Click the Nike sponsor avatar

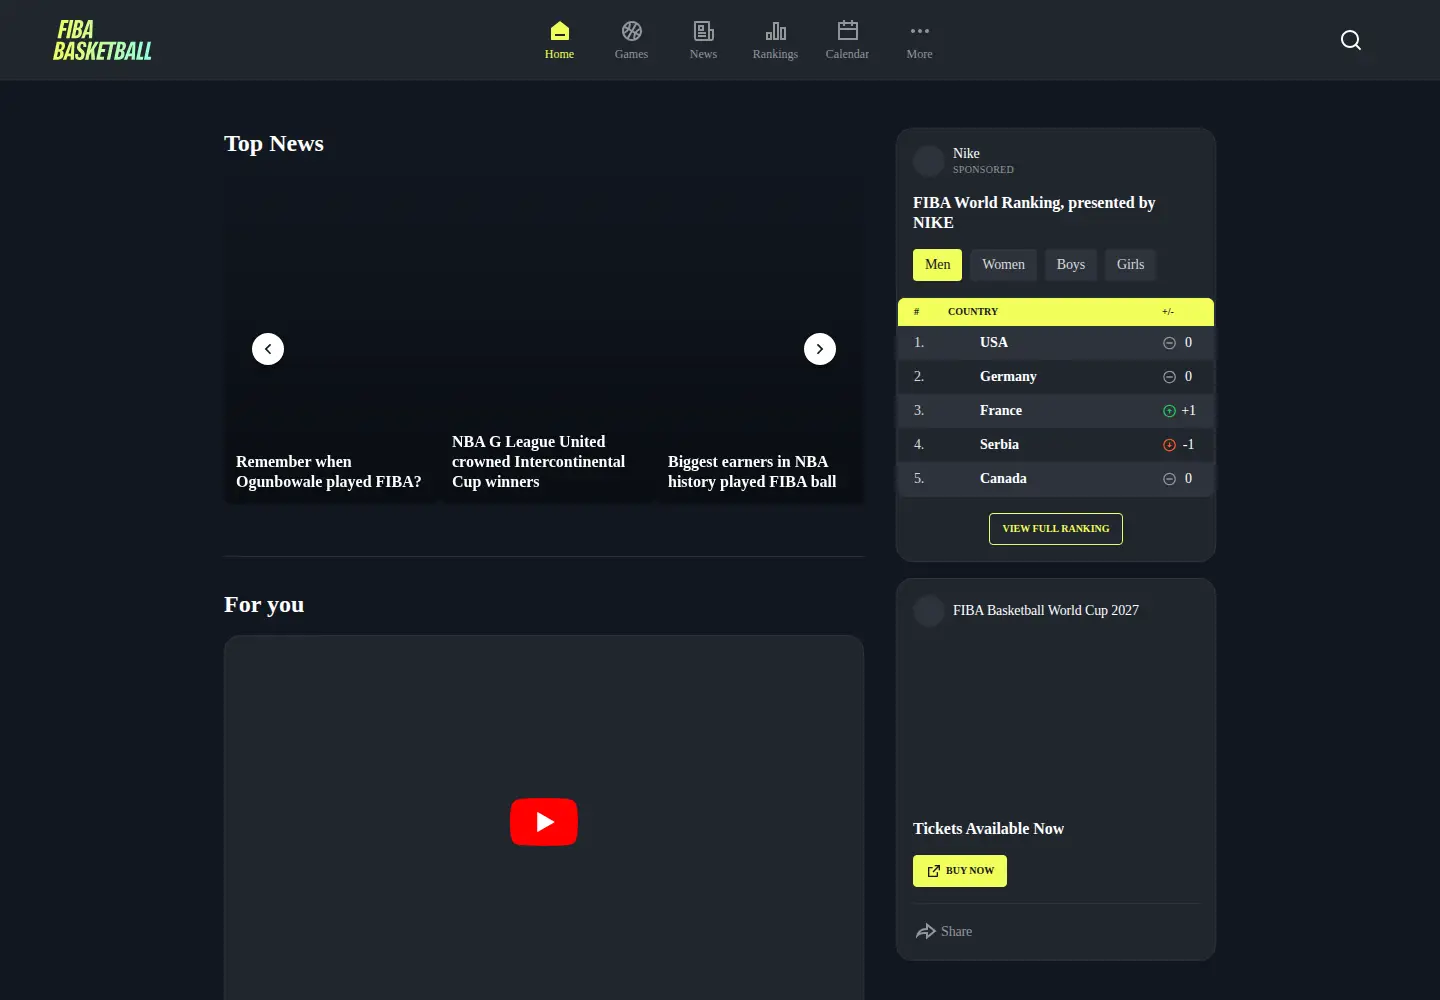[929, 161]
